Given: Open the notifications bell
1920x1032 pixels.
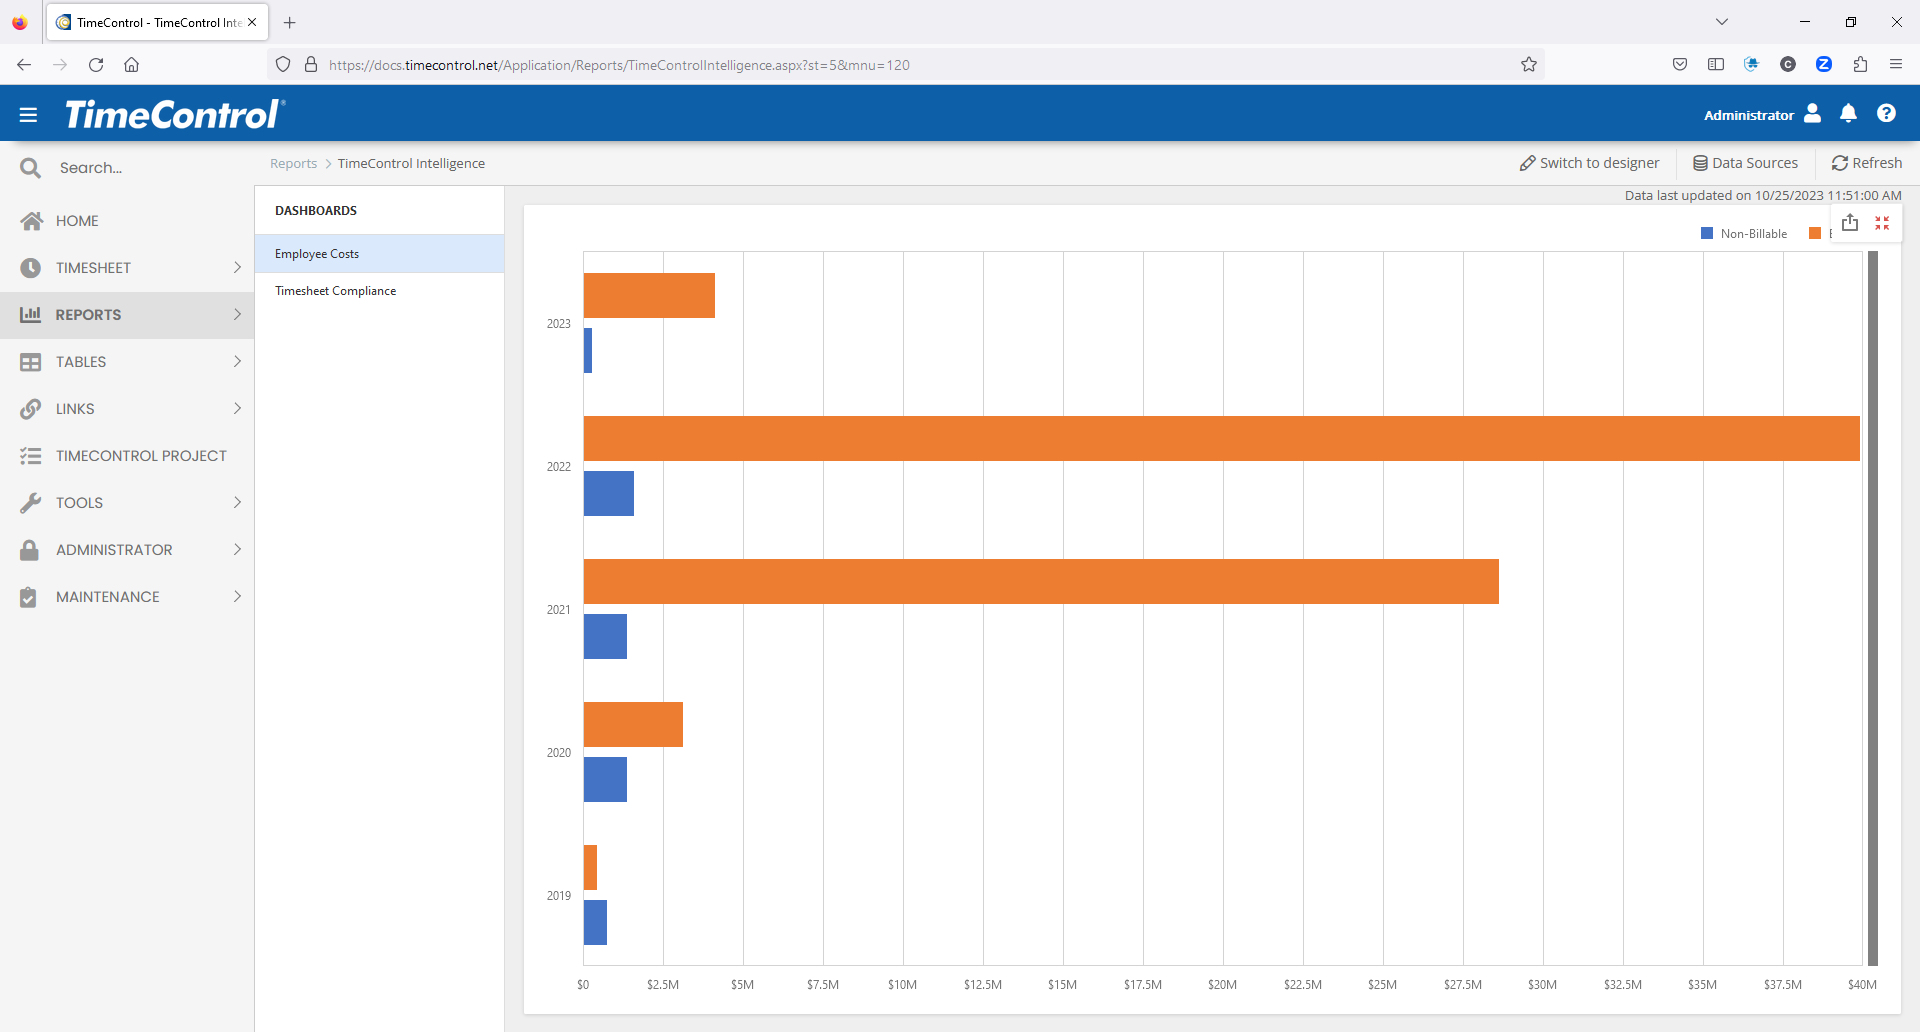Looking at the screenshot, I should [1848, 113].
